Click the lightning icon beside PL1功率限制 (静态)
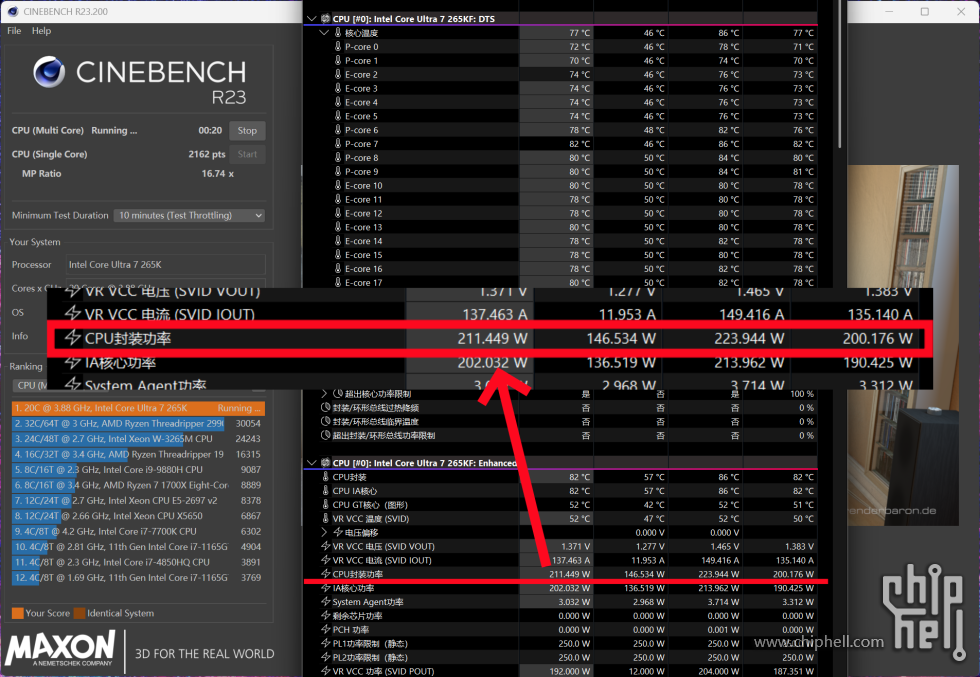Viewport: 980px width, 677px height. click(325, 643)
